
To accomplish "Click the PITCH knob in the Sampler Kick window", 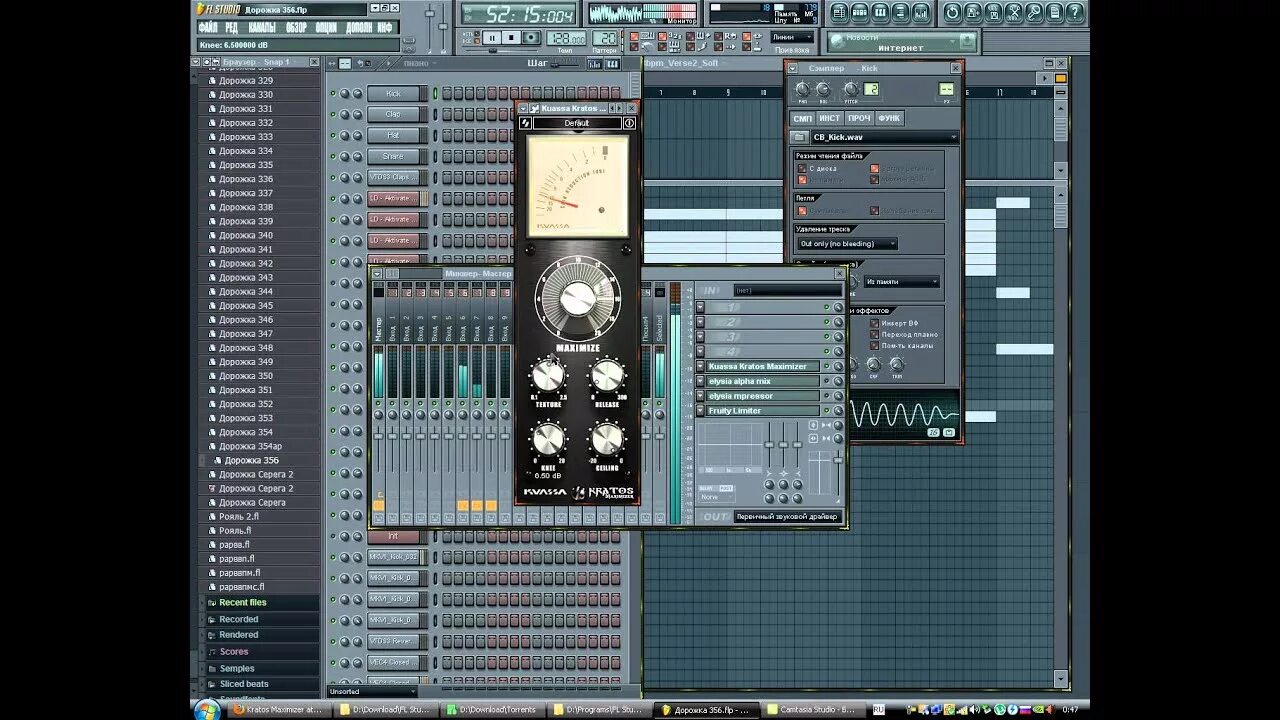I will pos(851,89).
